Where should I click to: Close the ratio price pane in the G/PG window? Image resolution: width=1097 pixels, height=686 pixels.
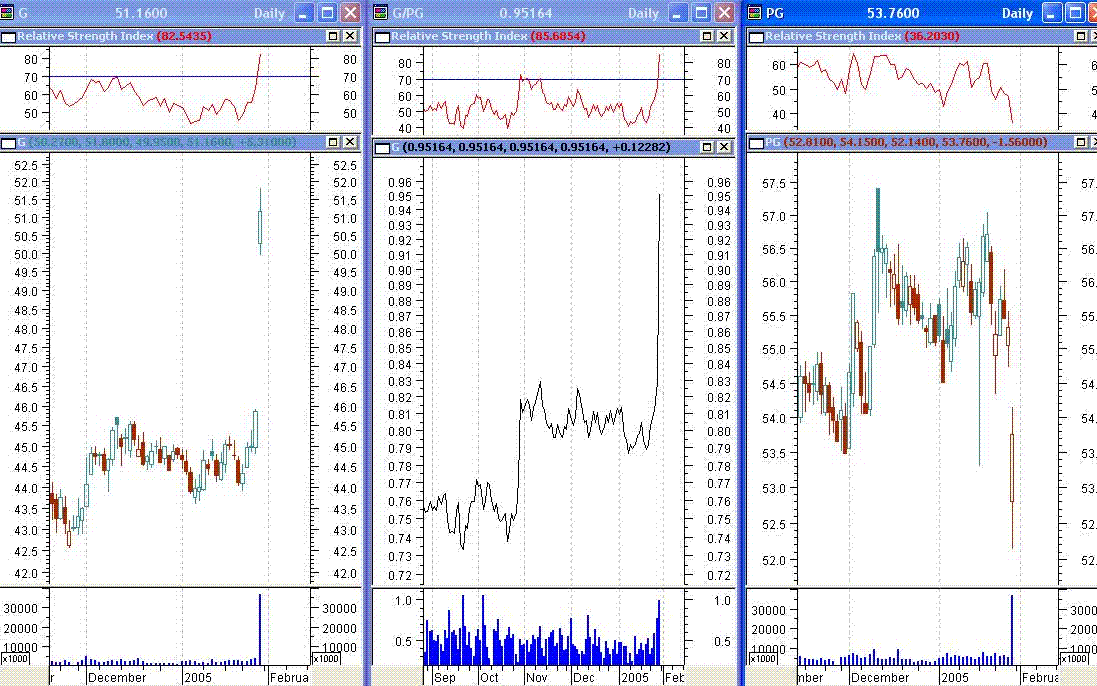click(724, 147)
